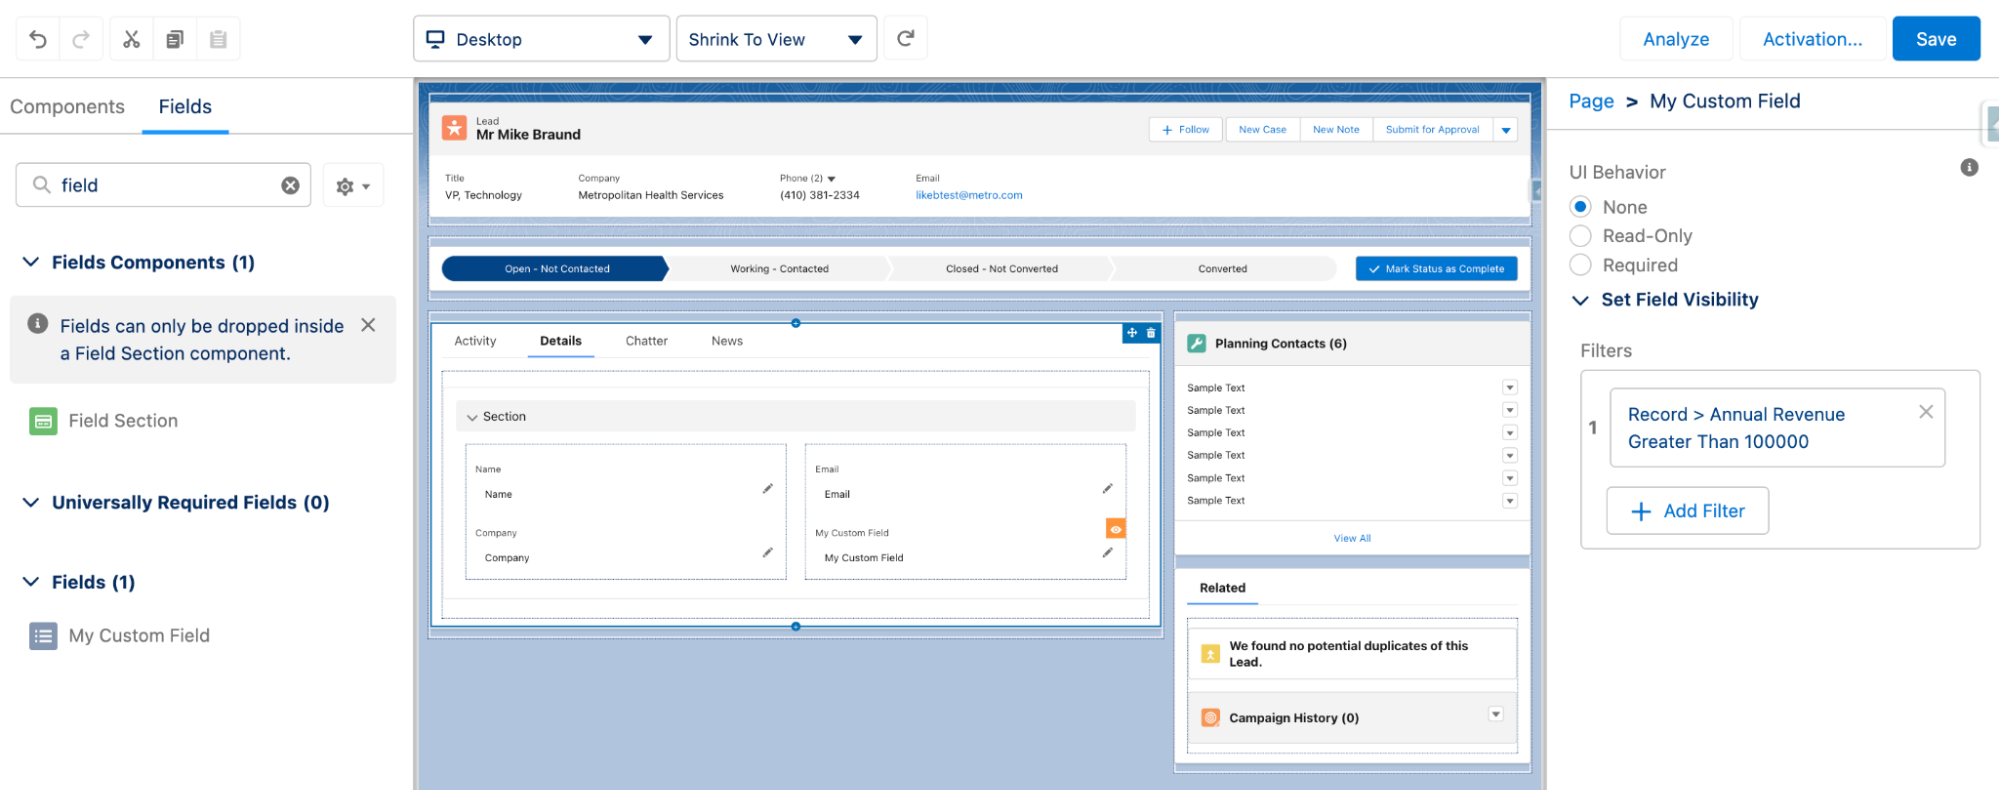Click the View All link
The width and height of the screenshot is (1999, 790).
click(x=1352, y=538)
